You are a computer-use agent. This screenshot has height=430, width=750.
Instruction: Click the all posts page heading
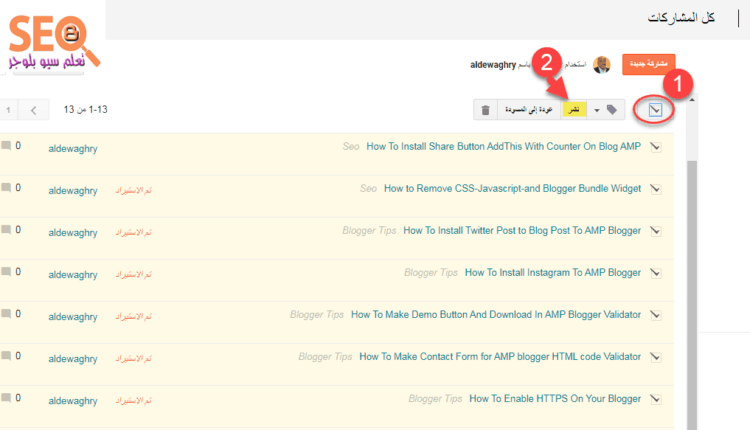coord(681,18)
